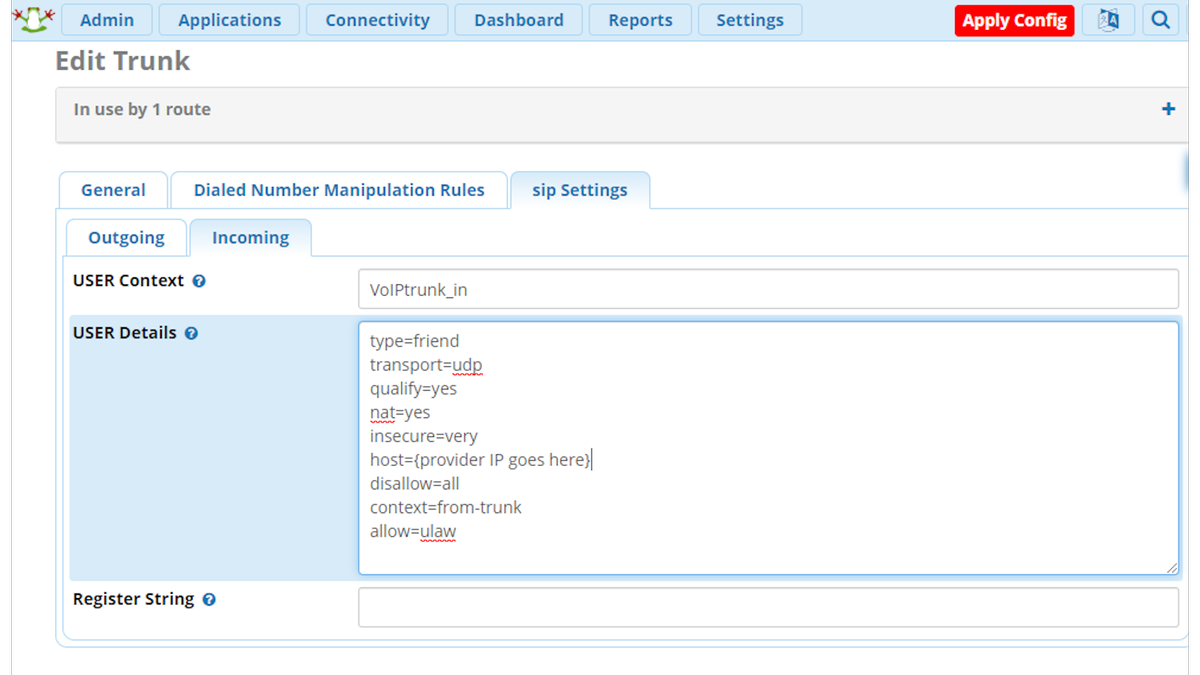
Task: Switch to the Outgoing tab
Action: [126, 237]
